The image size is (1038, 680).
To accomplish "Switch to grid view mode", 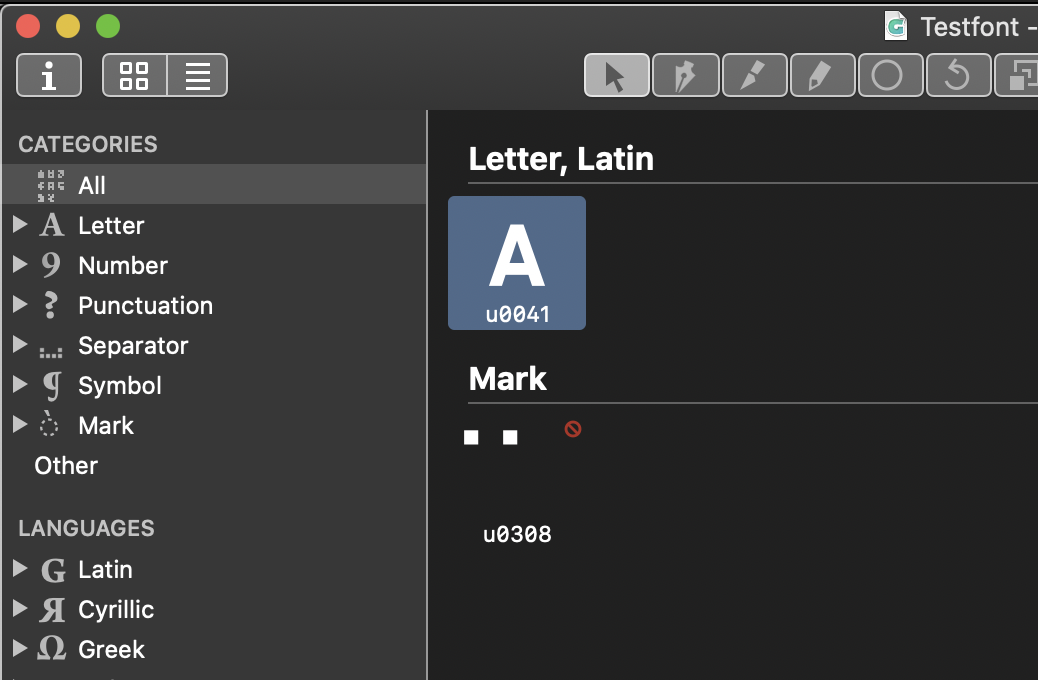I will click(x=134, y=75).
